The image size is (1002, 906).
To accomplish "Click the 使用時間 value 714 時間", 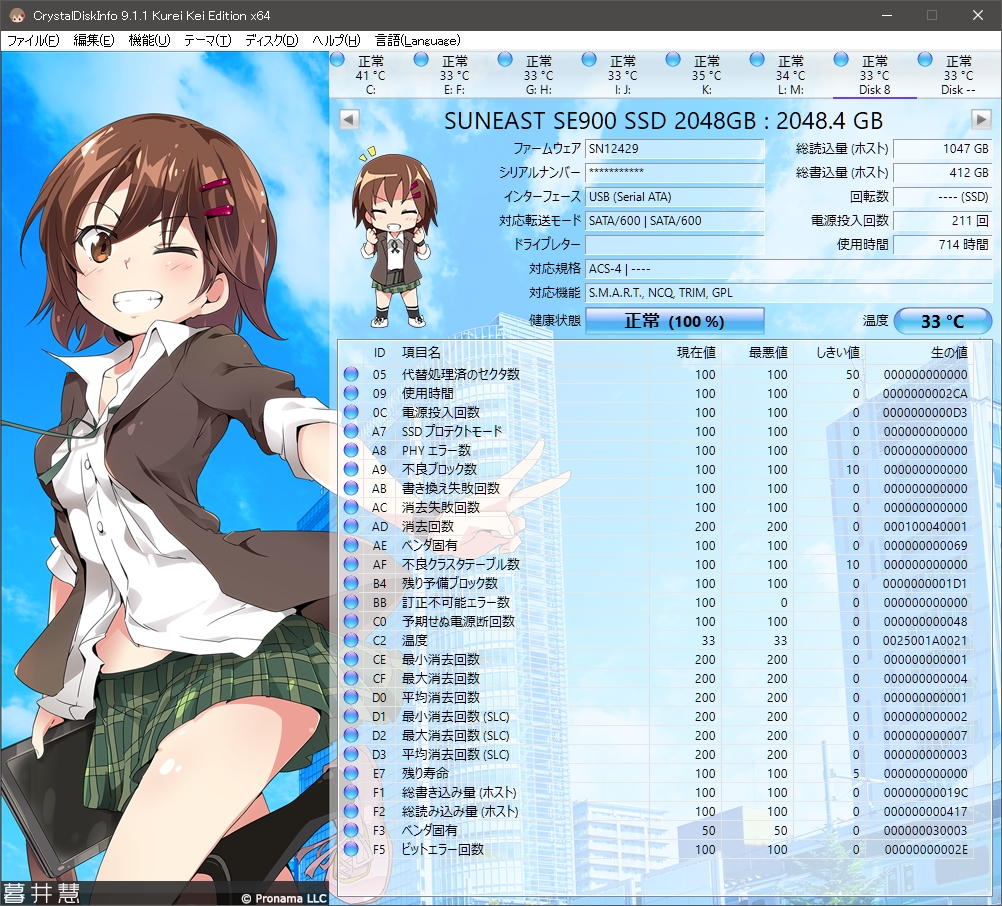I will 943,245.
